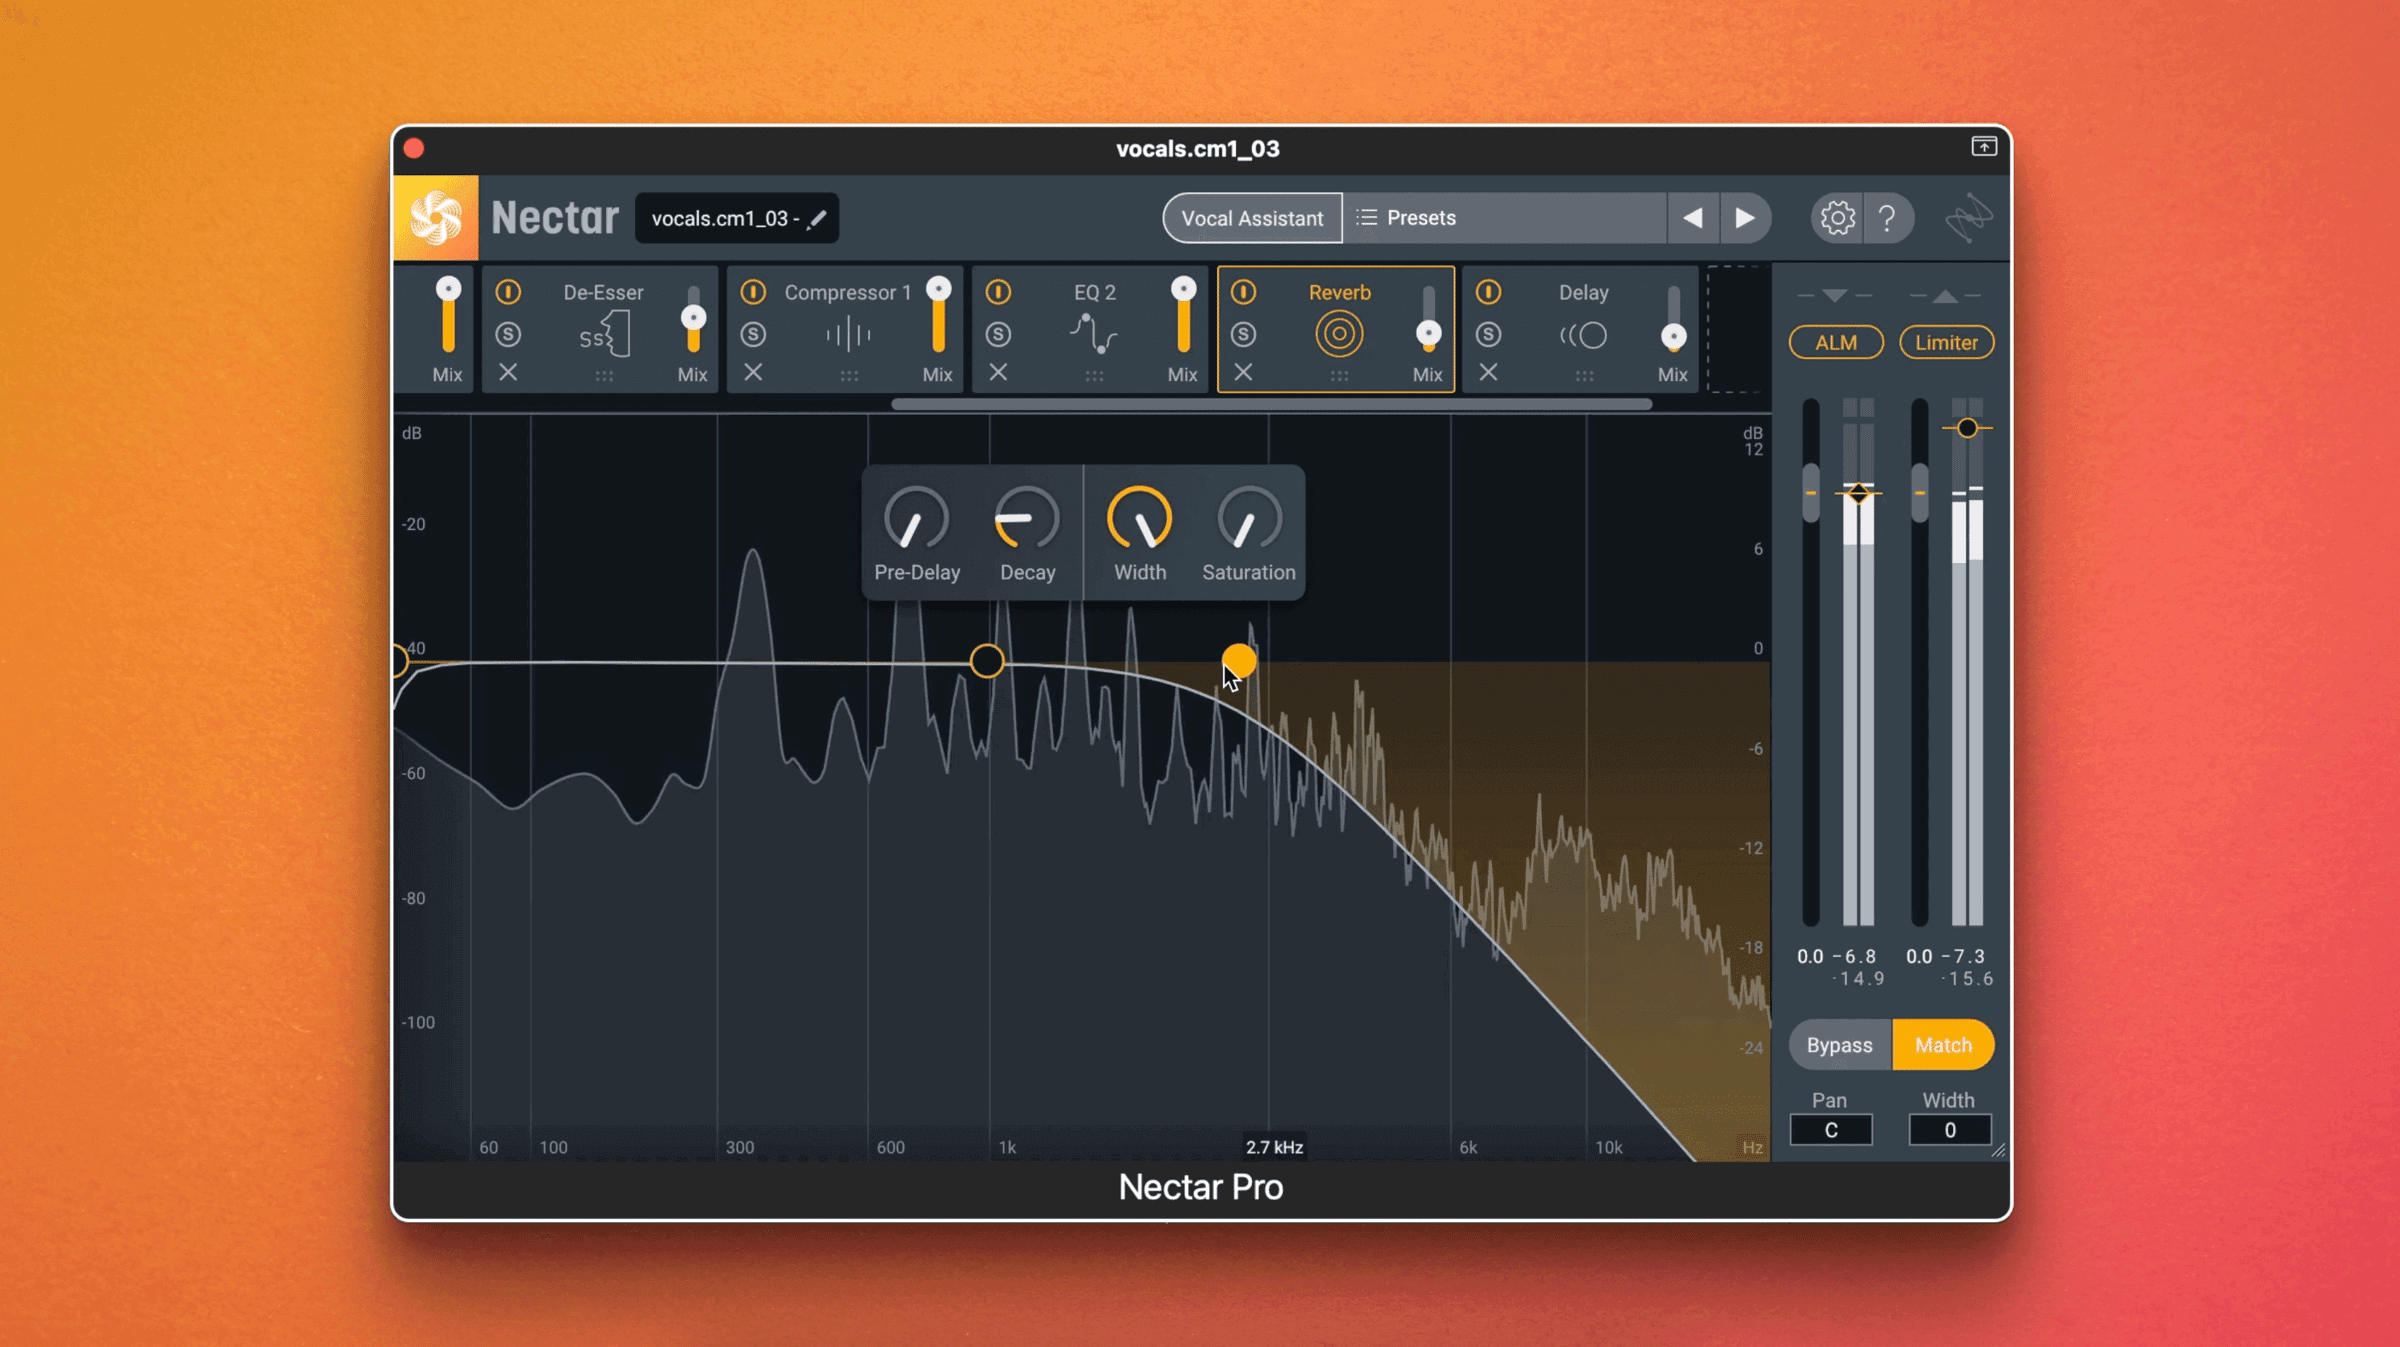2400x1347 pixels.
Task: Remove the Delay module
Action: click(1488, 372)
